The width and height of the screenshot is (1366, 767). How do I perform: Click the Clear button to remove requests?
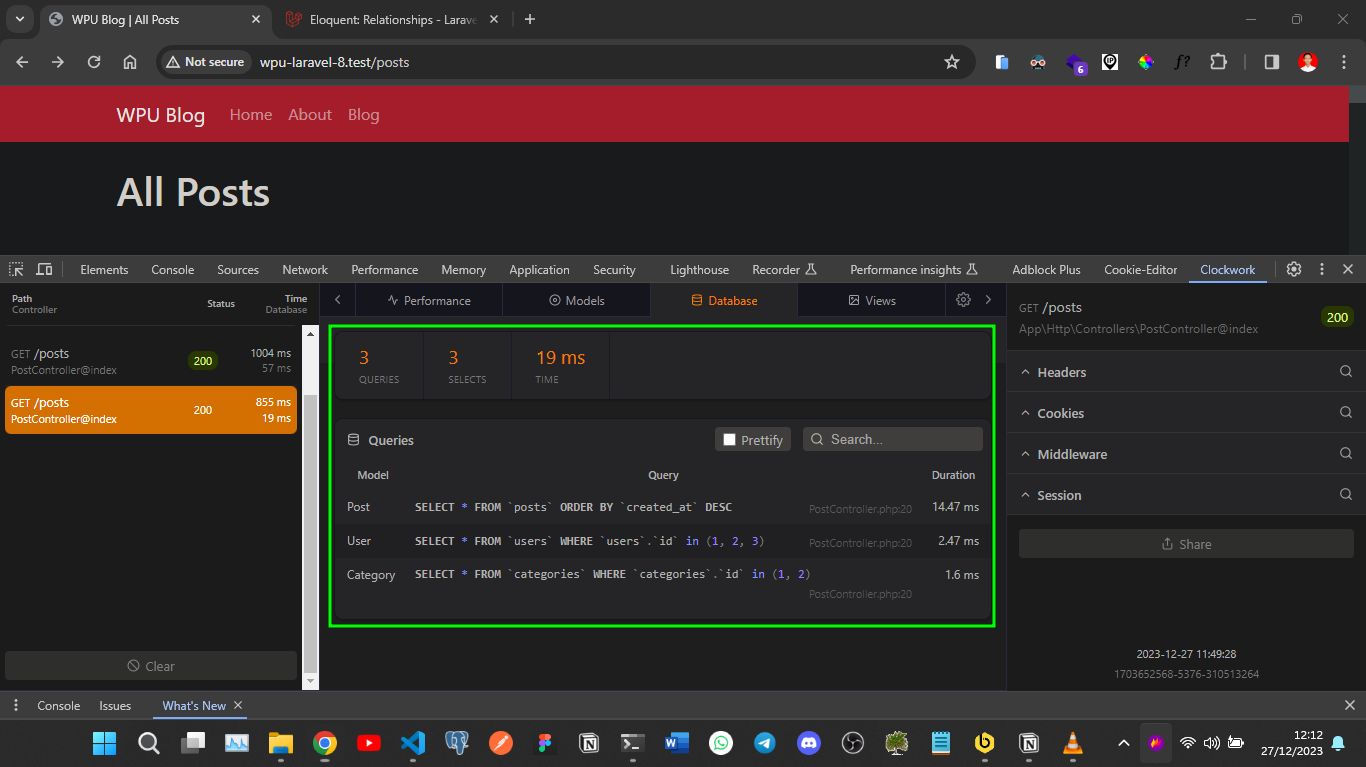152,666
